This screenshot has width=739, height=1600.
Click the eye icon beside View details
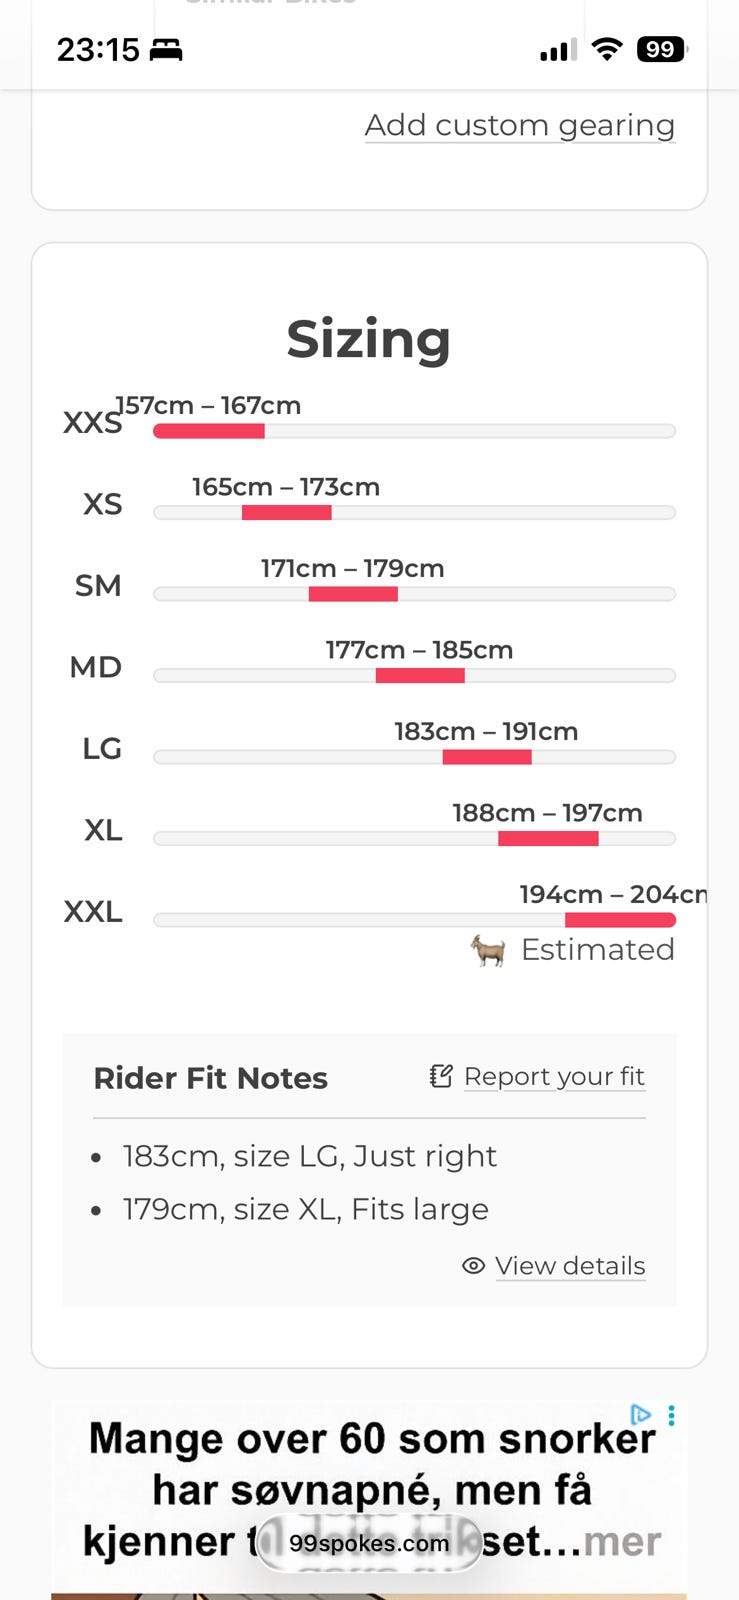(473, 1266)
